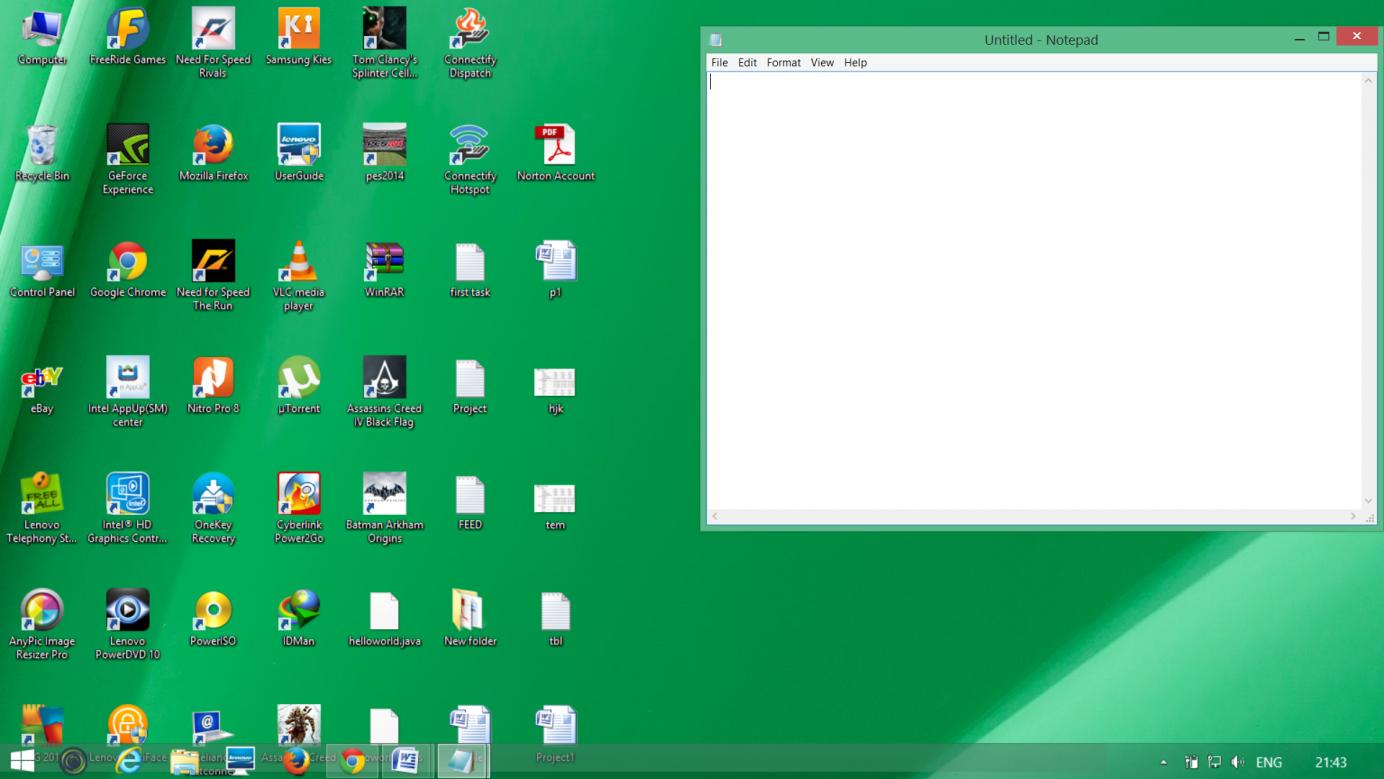Click the horizontal scrollbar right arrow in Notepad
This screenshot has height=779, width=1384.
[x=1353, y=516]
